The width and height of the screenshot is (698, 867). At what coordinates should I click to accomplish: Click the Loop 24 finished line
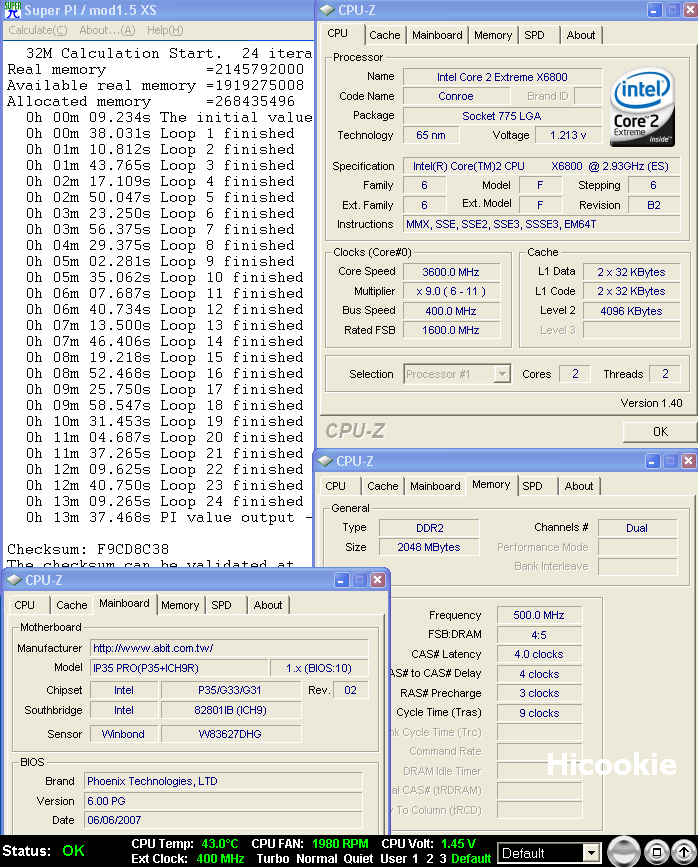point(165,502)
